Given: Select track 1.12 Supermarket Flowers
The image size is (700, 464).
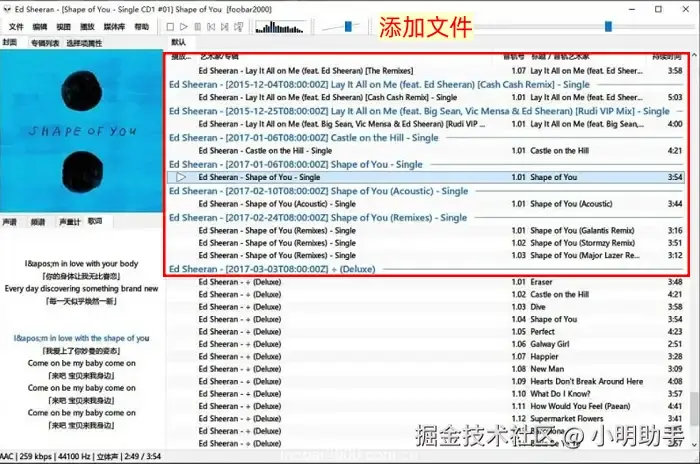Looking at the screenshot, I should coord(425,419).
